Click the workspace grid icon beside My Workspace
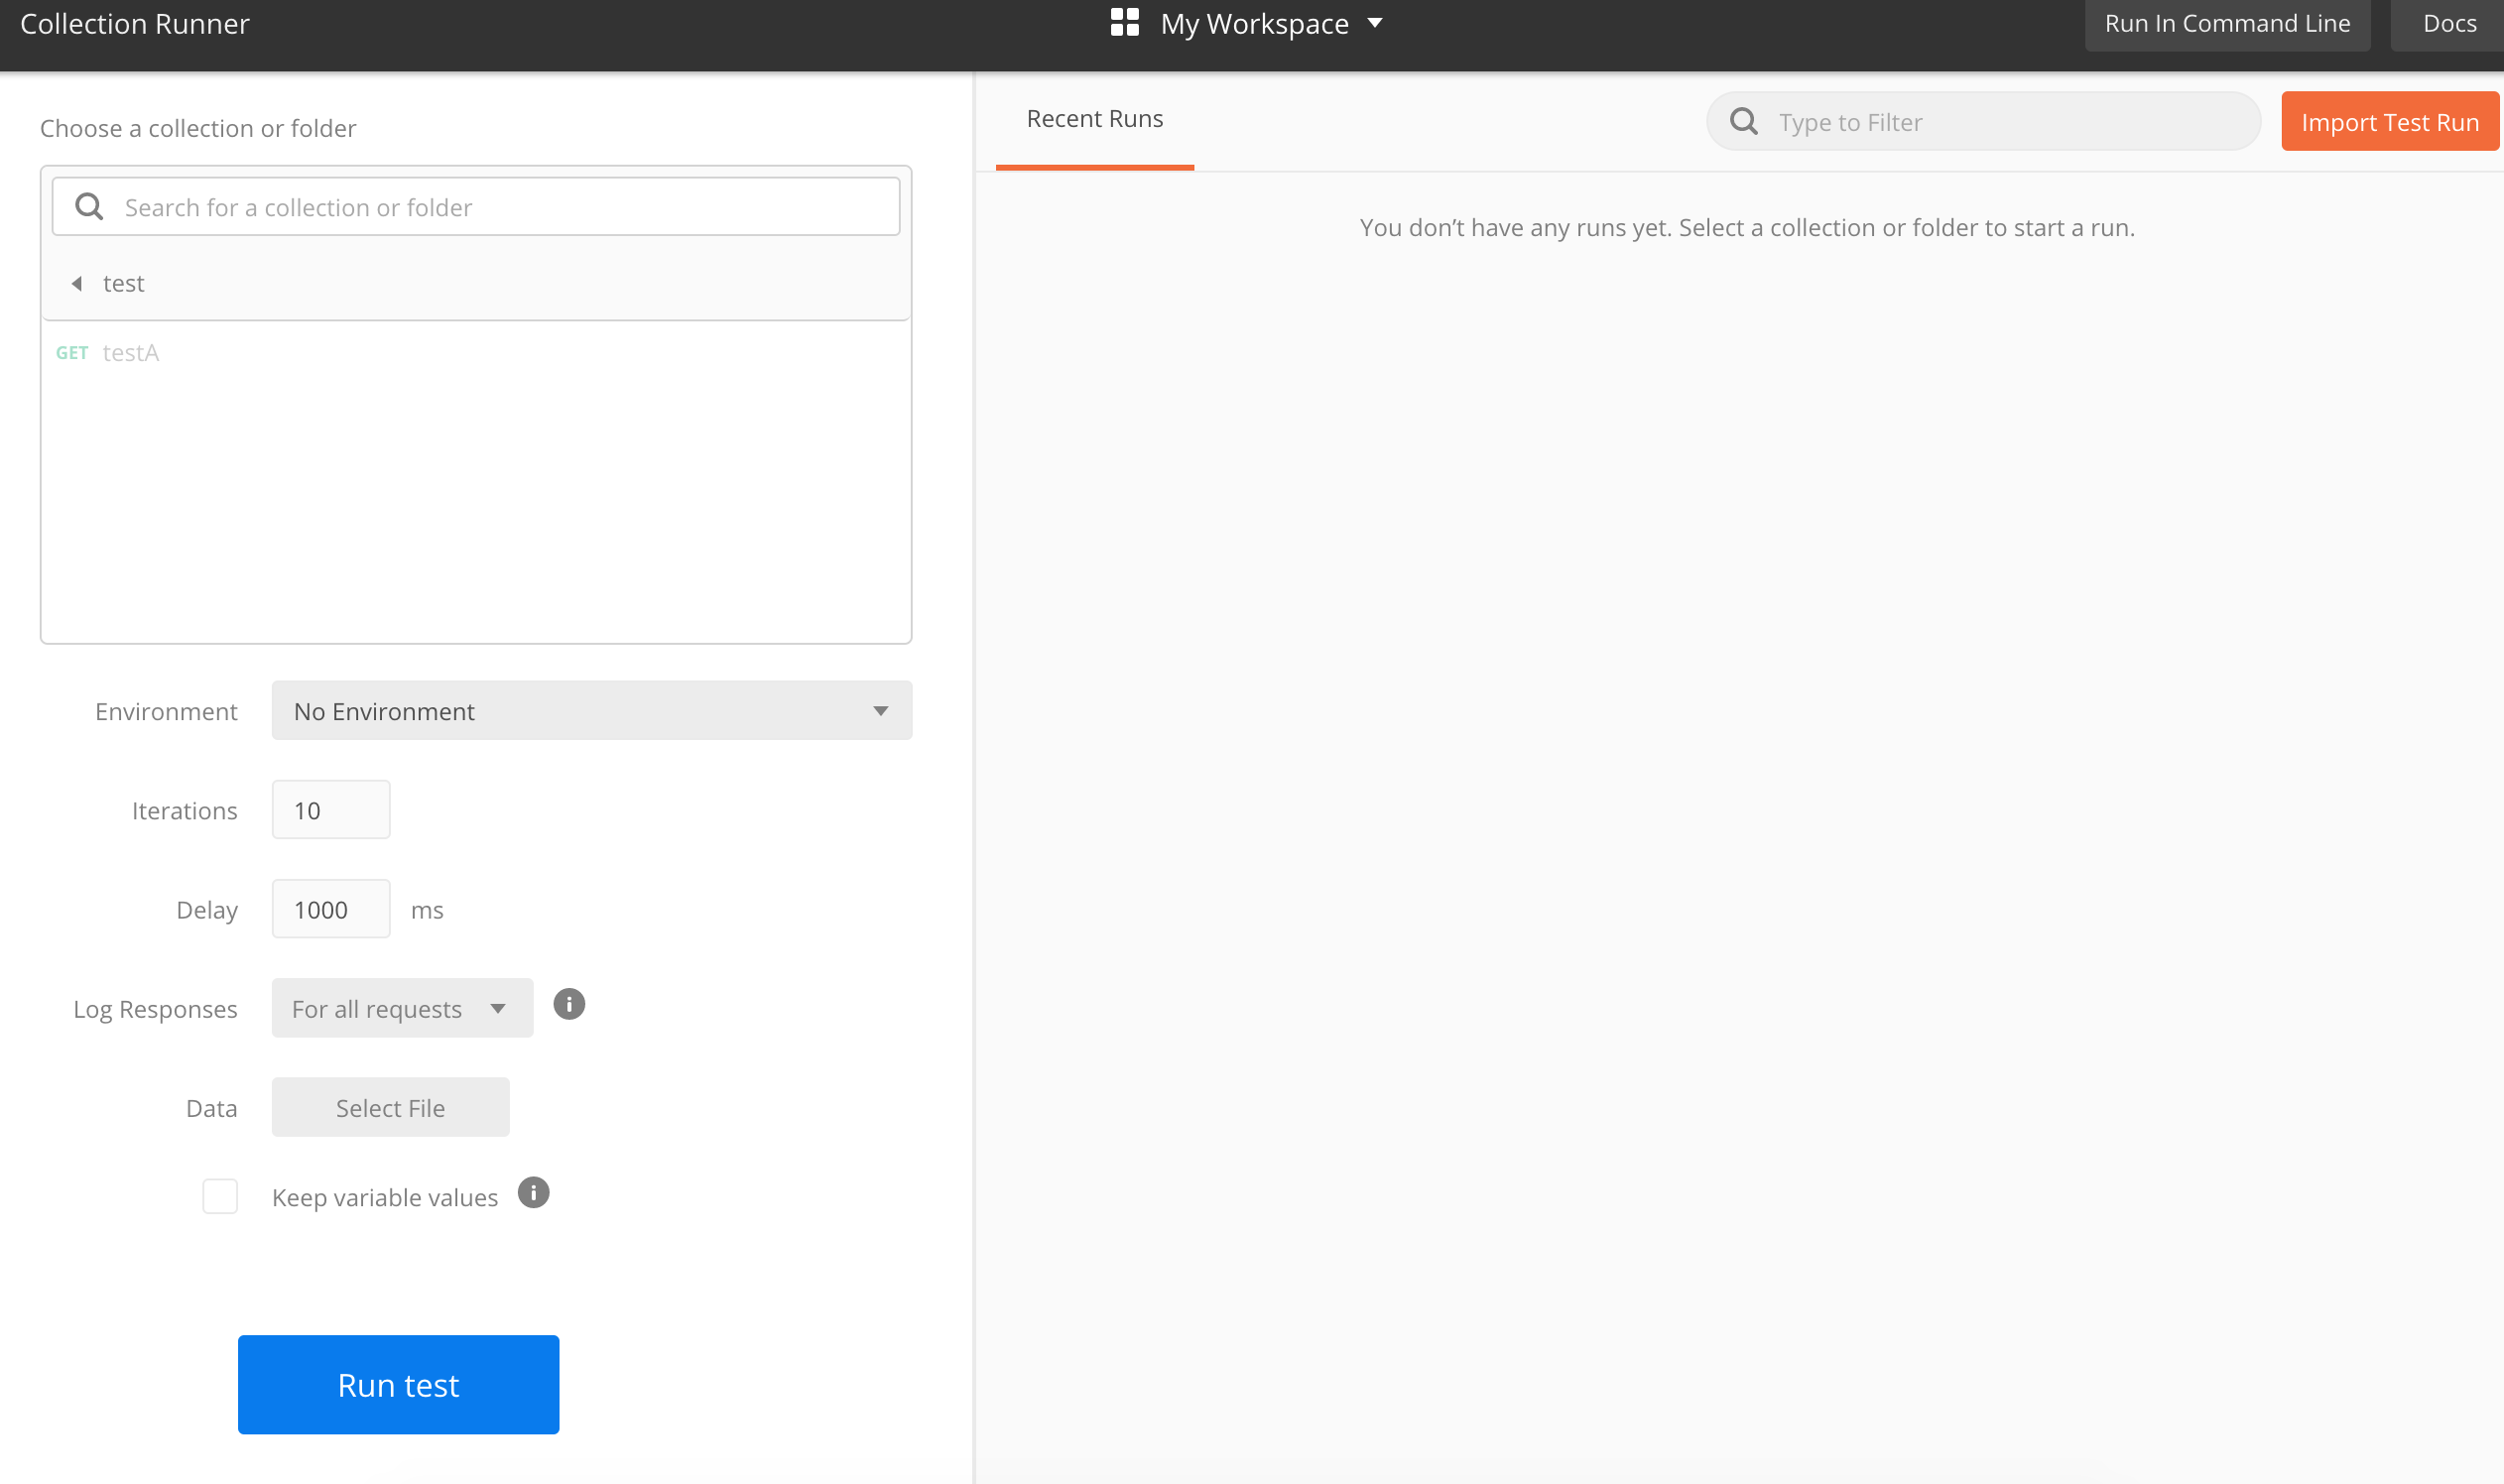This screenshot has height=1484, width=2504. pyautogui.click(x=1124, y=22)
